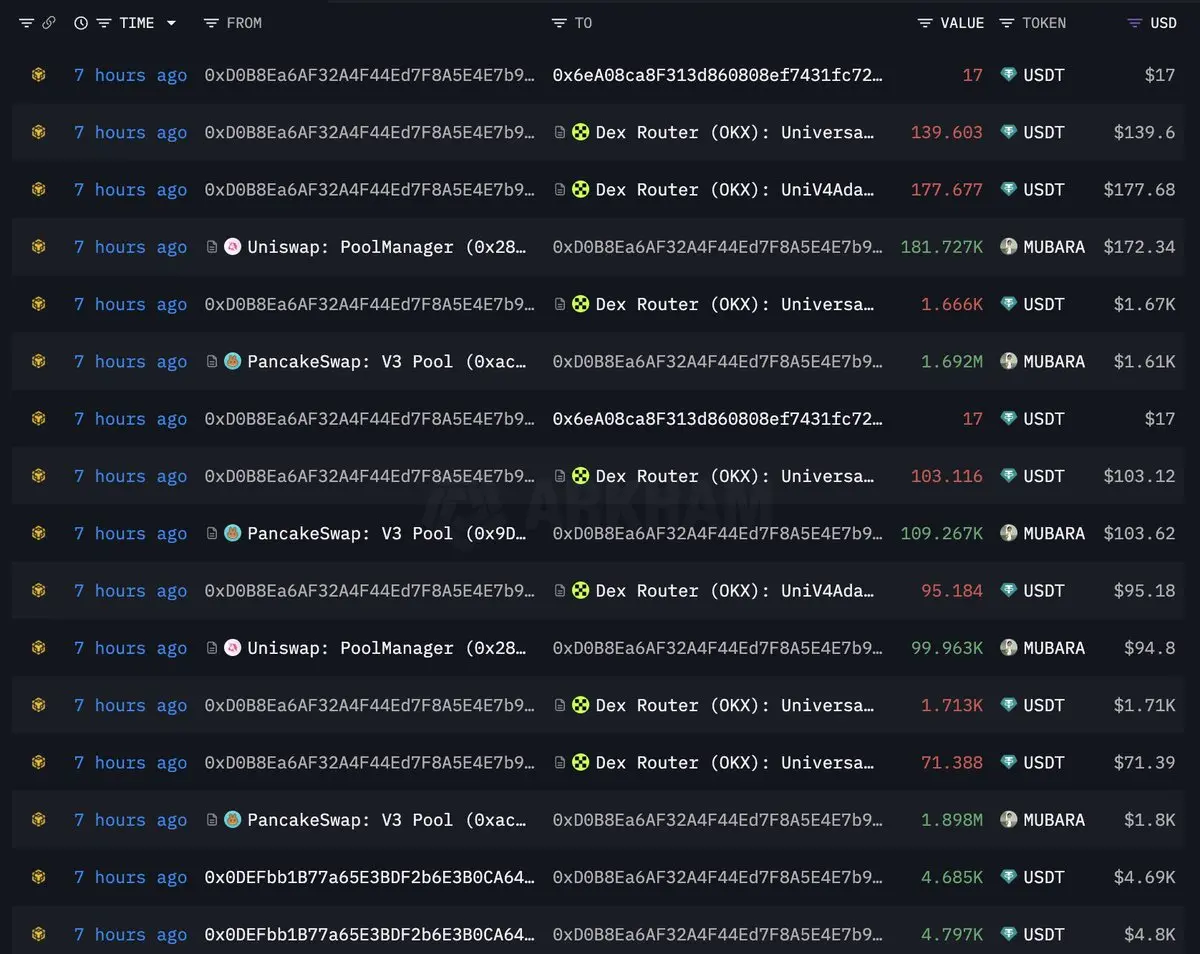Open the PancakeSwap V3 Pool (0xac) in the 1.692M row
The width and height of the screenshot is (1200, 954).
[386, 361]
